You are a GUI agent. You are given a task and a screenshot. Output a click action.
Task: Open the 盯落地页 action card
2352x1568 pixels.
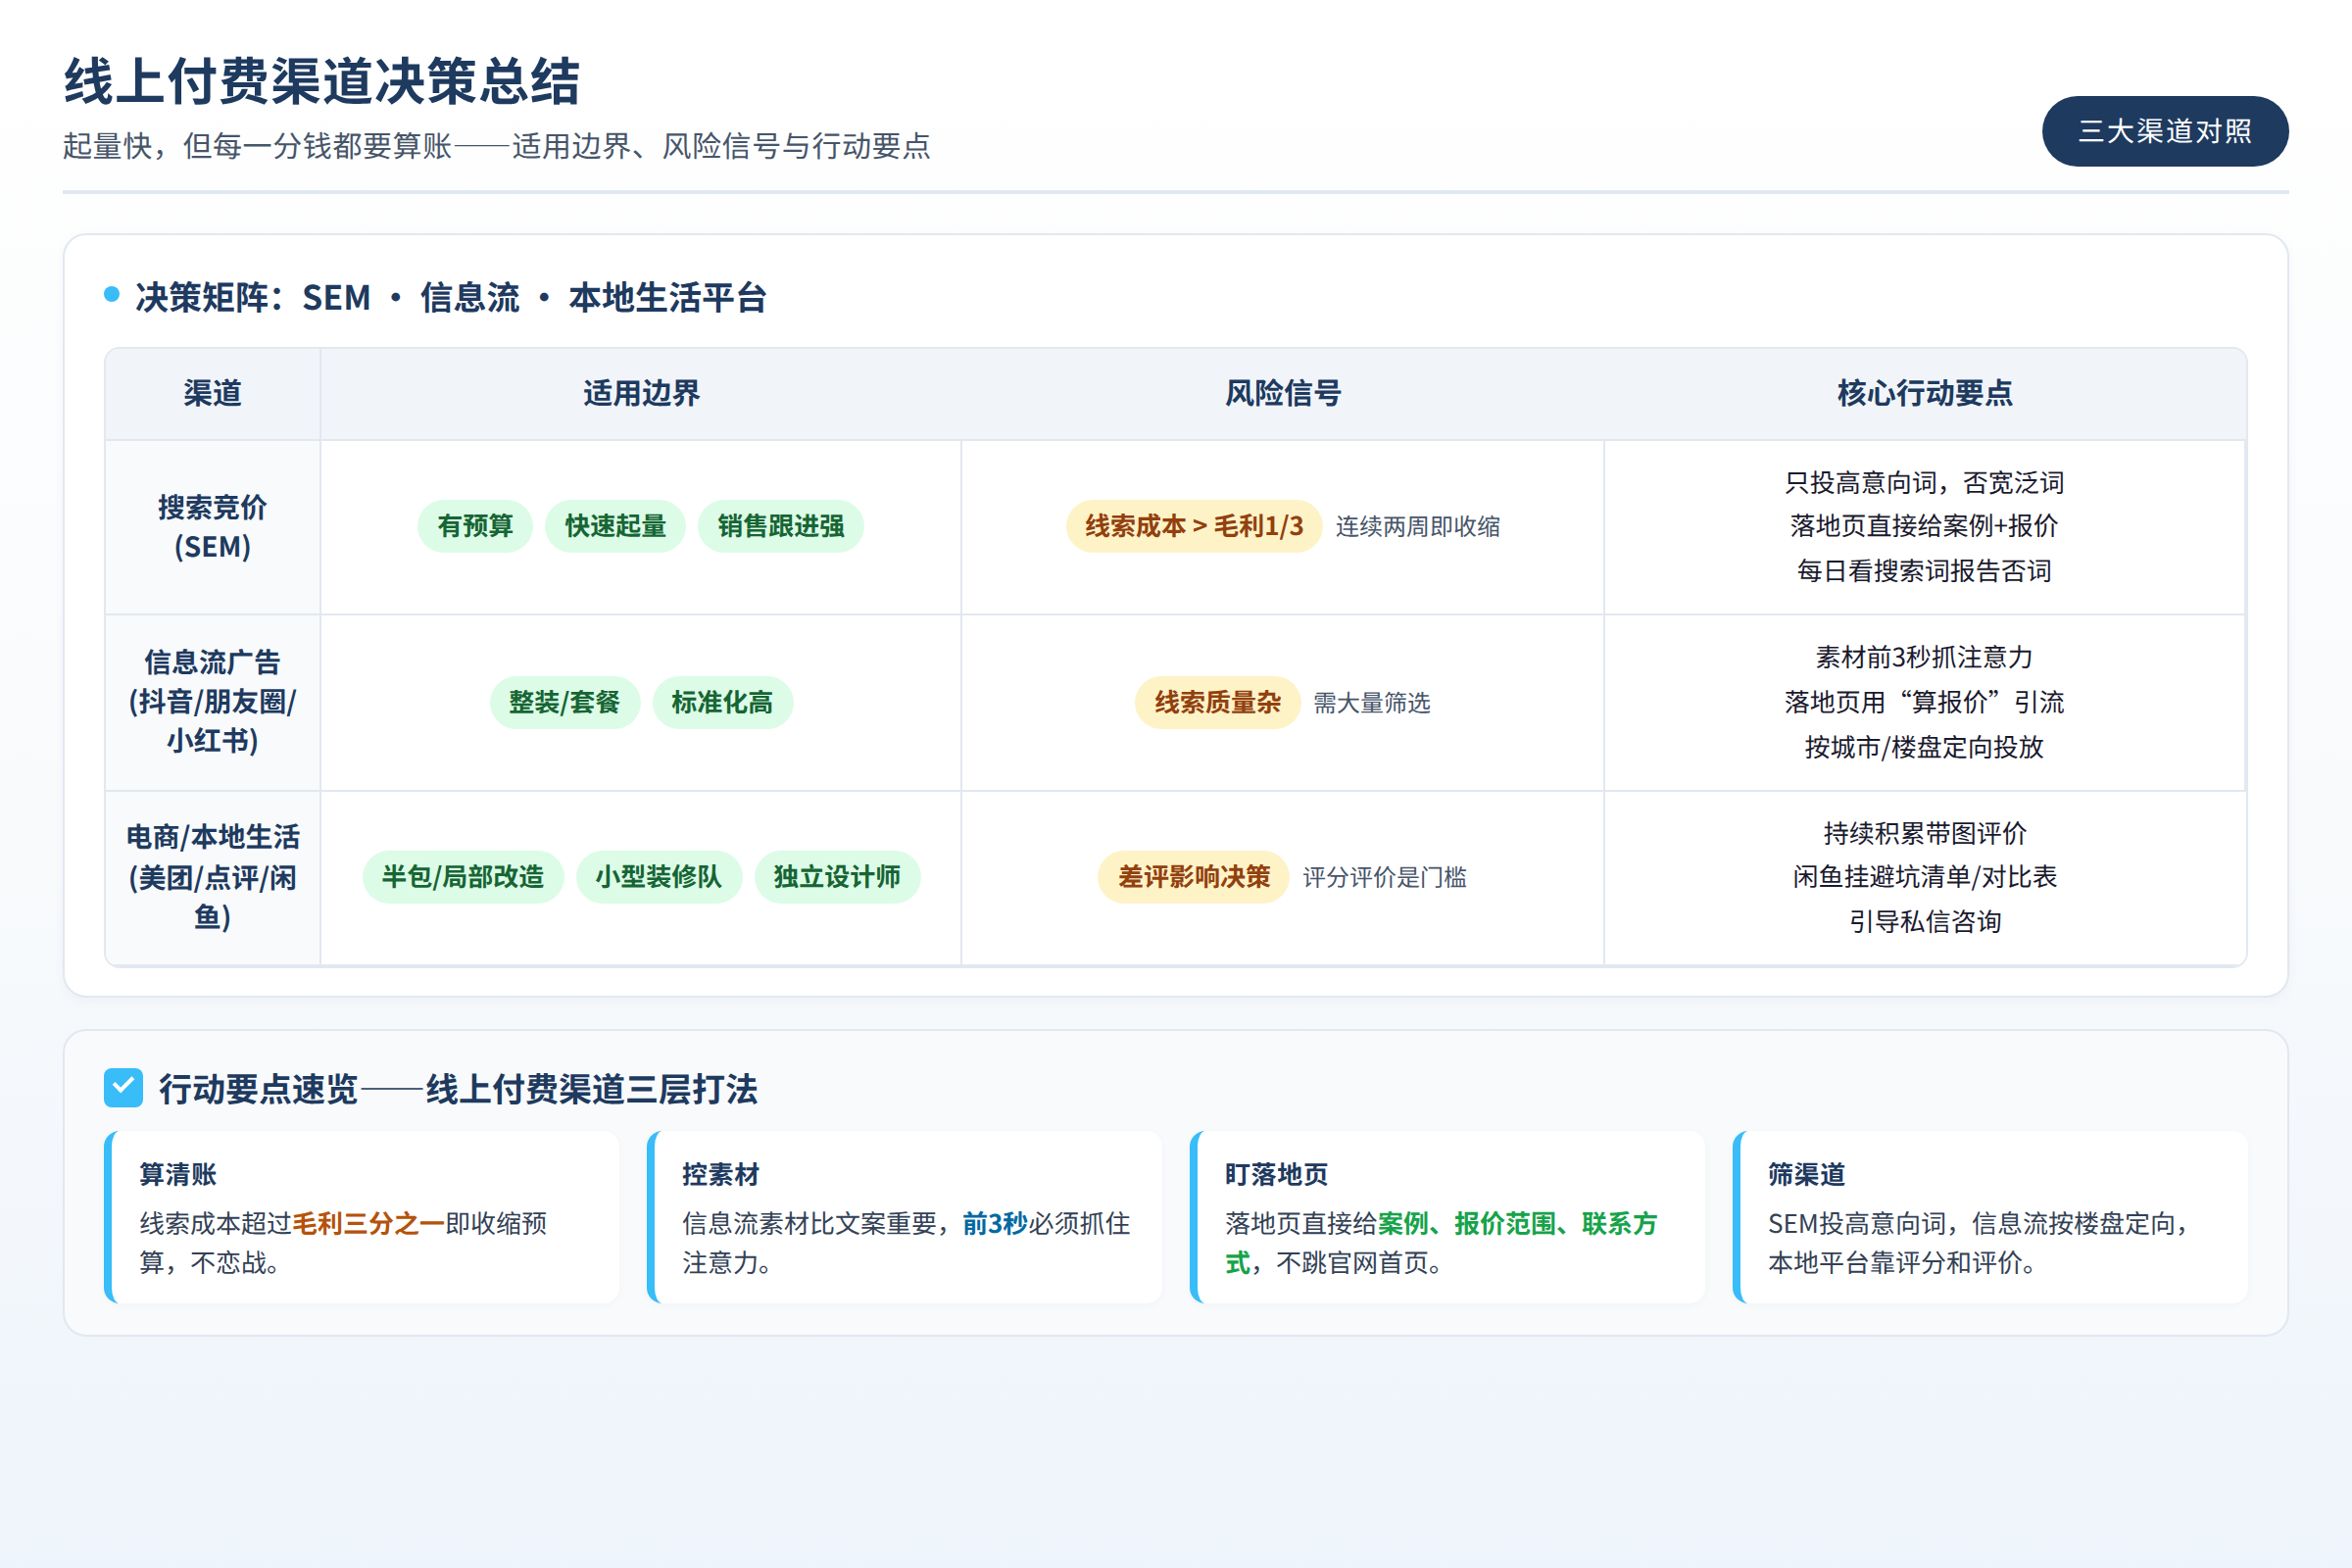click(x=1447, y=1217)
